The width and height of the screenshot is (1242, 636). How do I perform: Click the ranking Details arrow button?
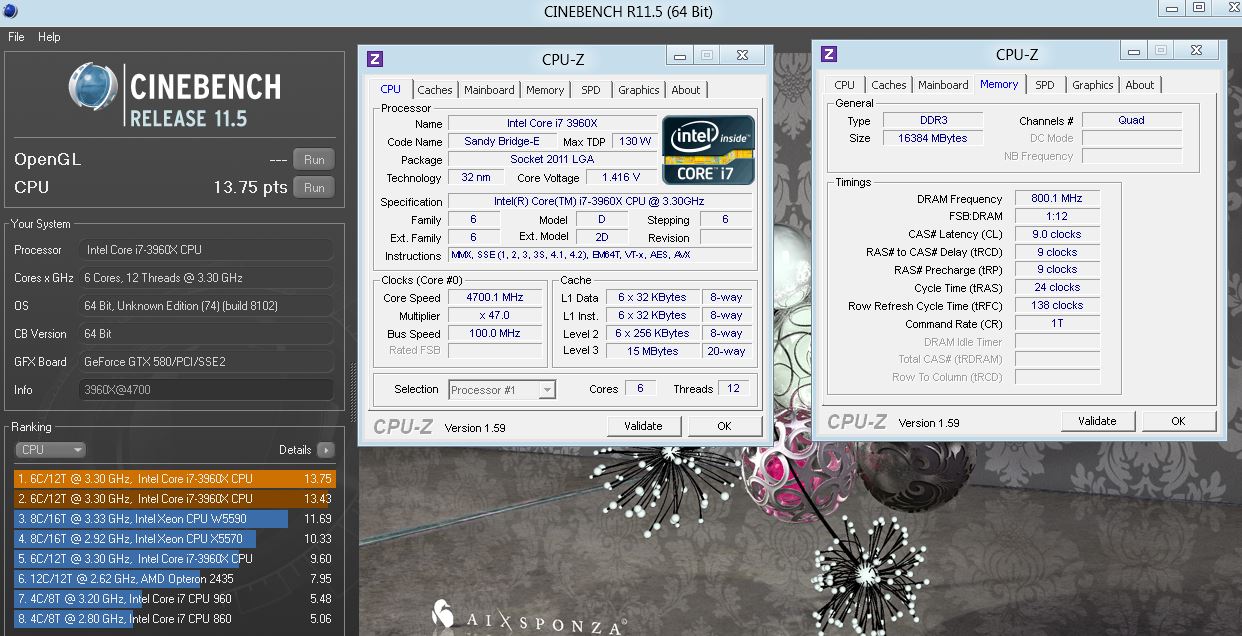pyautogui.click(x=326, y=450)
